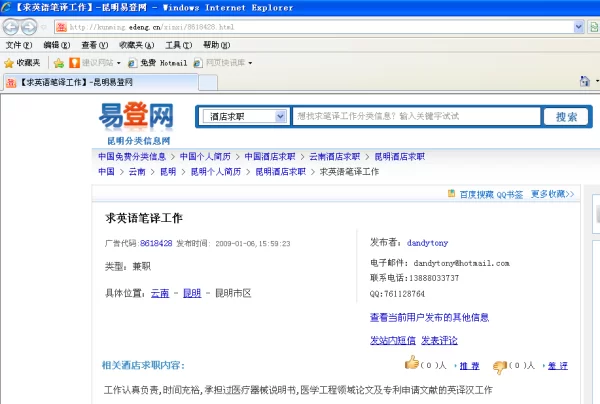Open the 文件(F) menu
Viewport: 600px width, 404px height.
point(18,45)
